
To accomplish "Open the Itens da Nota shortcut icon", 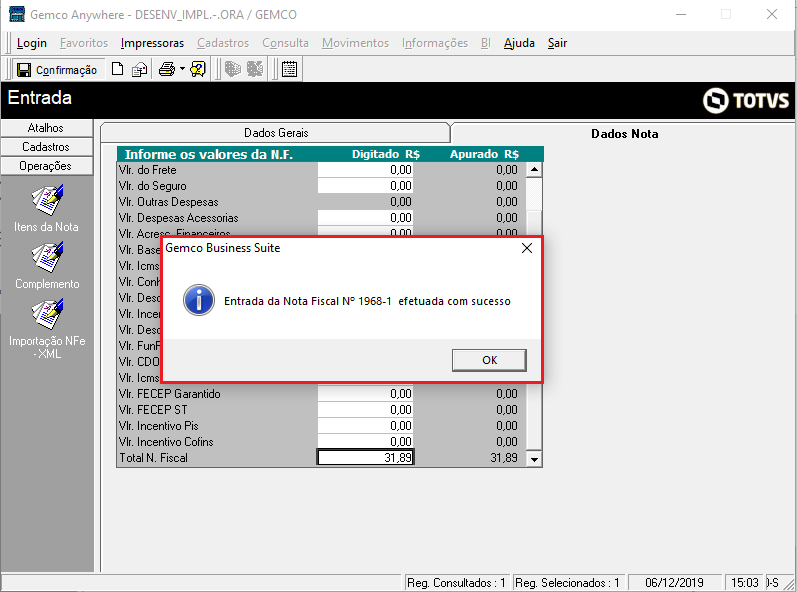I will [47, 200].
